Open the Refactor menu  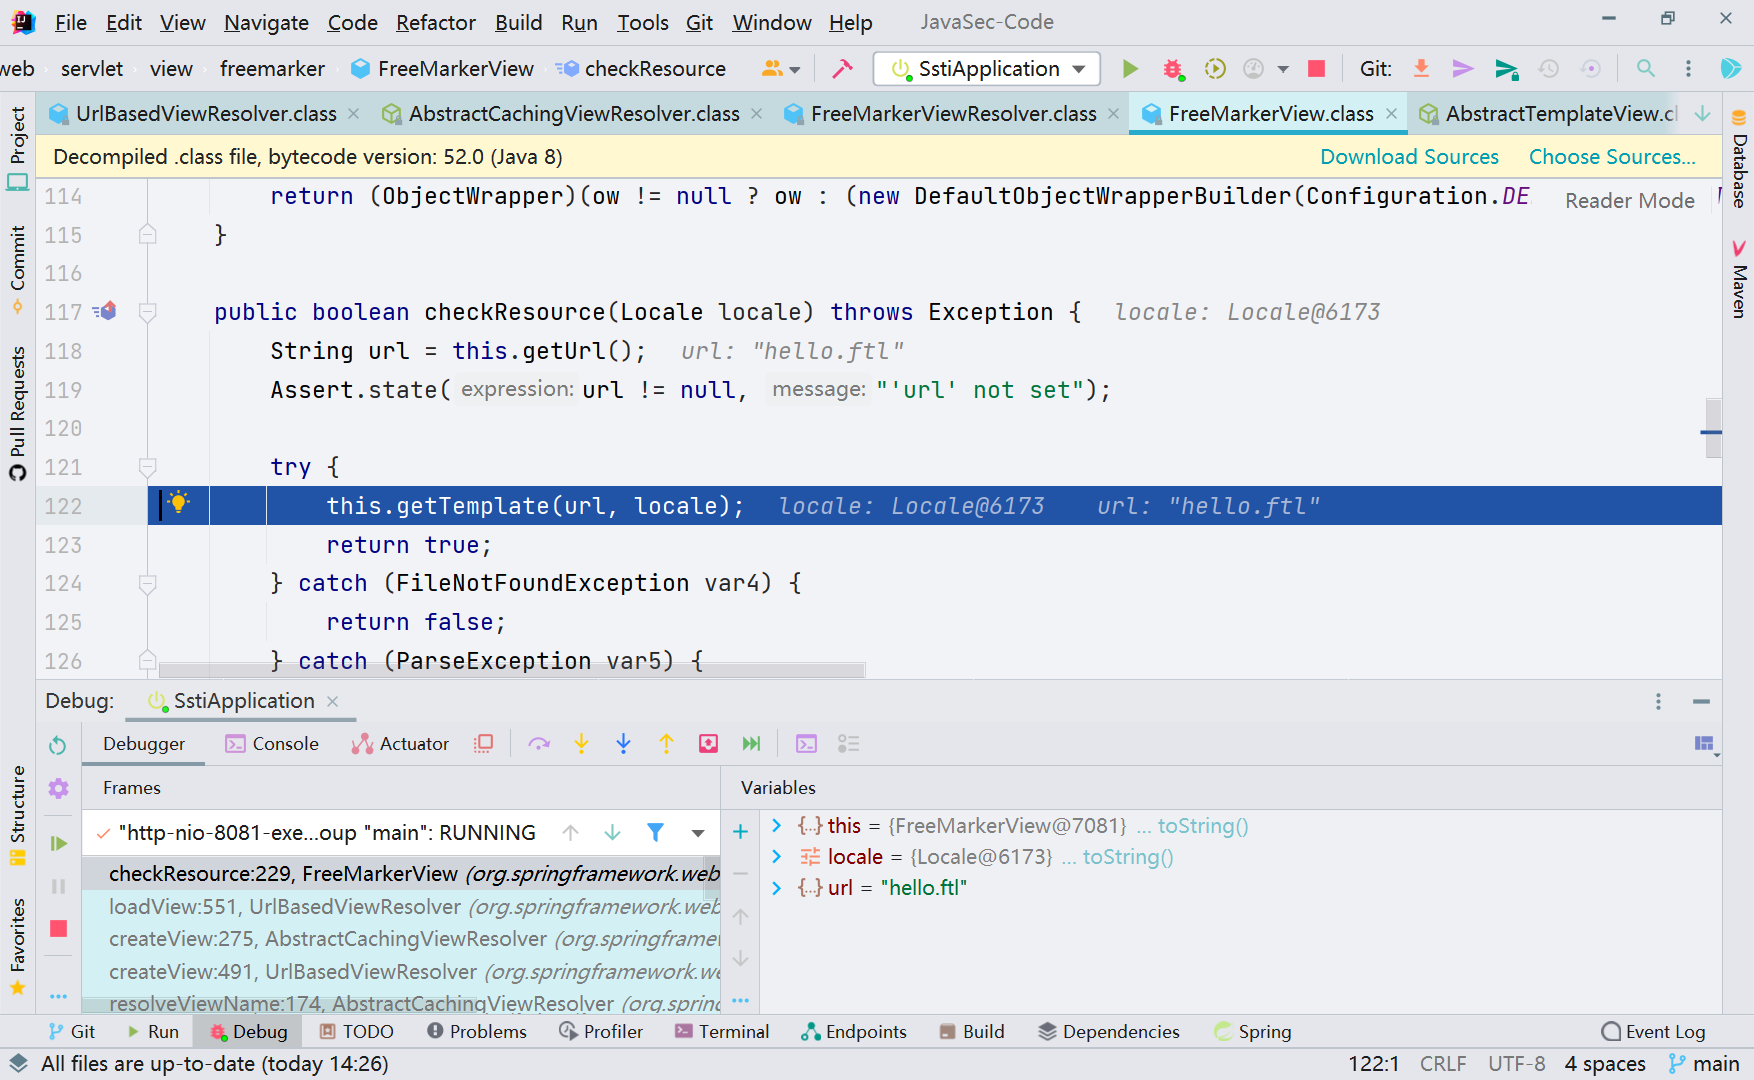[x=435, y=22]
